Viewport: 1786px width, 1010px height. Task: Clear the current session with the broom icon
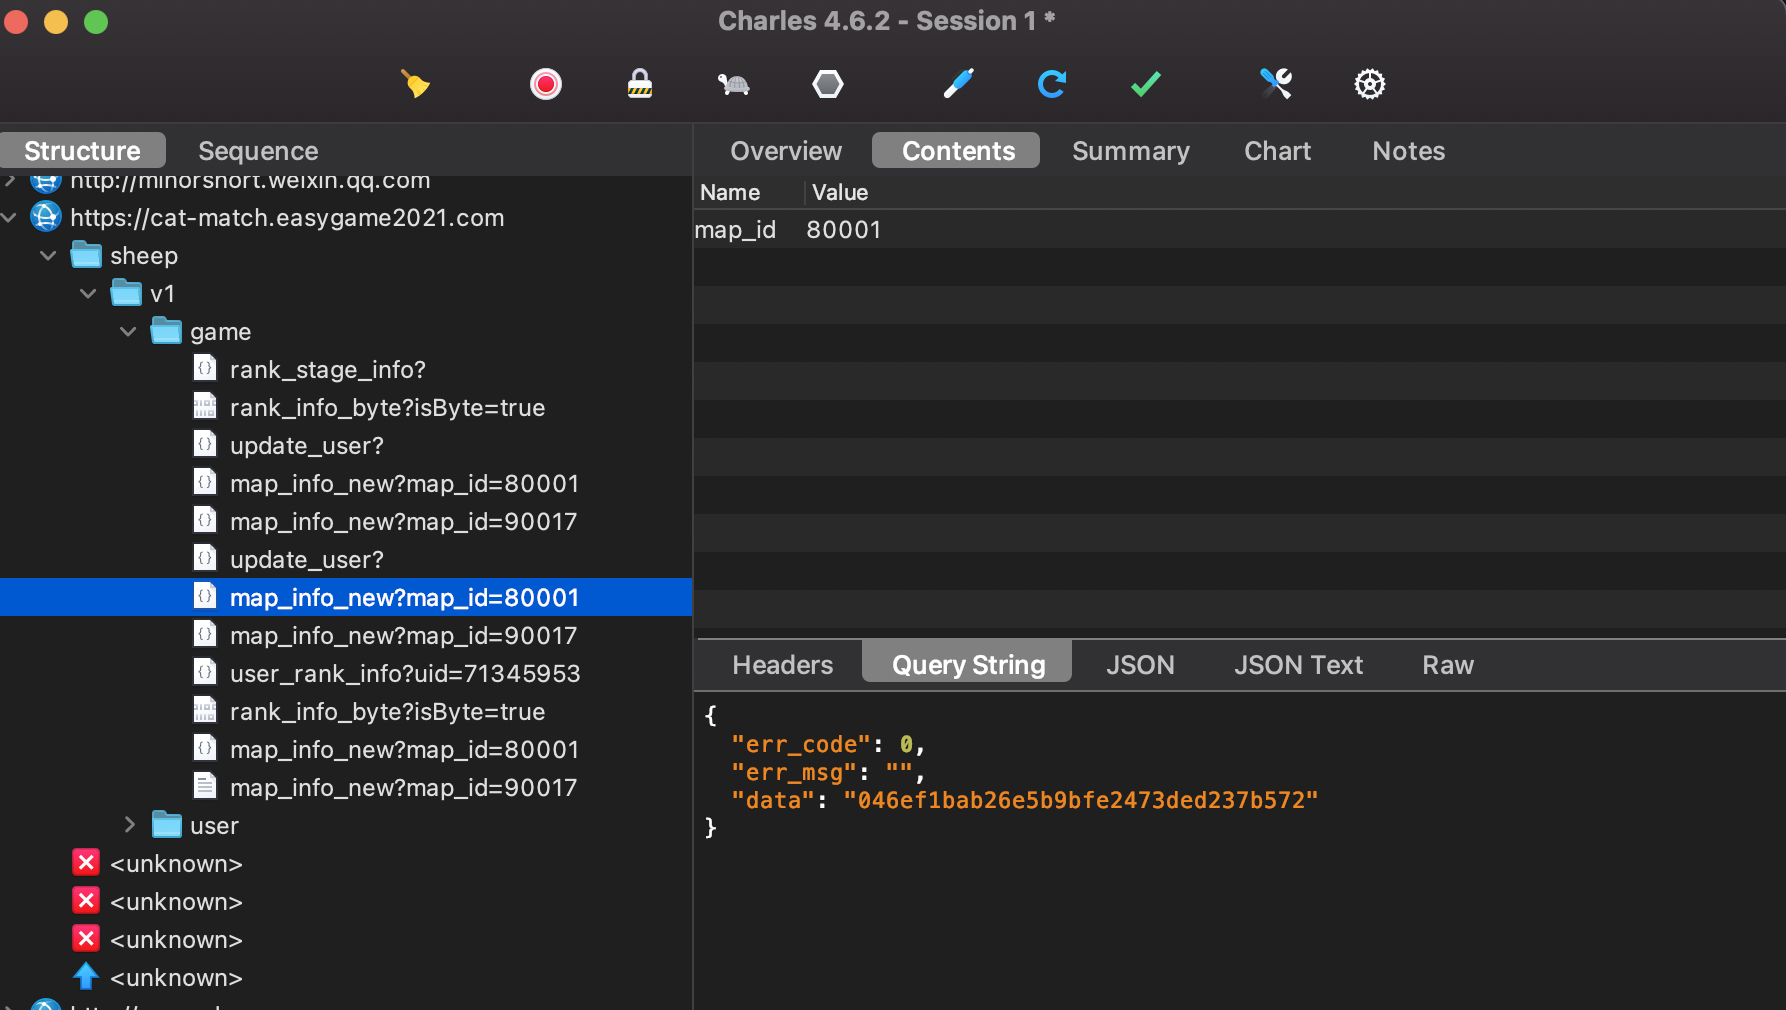click(x=416, y=84)
